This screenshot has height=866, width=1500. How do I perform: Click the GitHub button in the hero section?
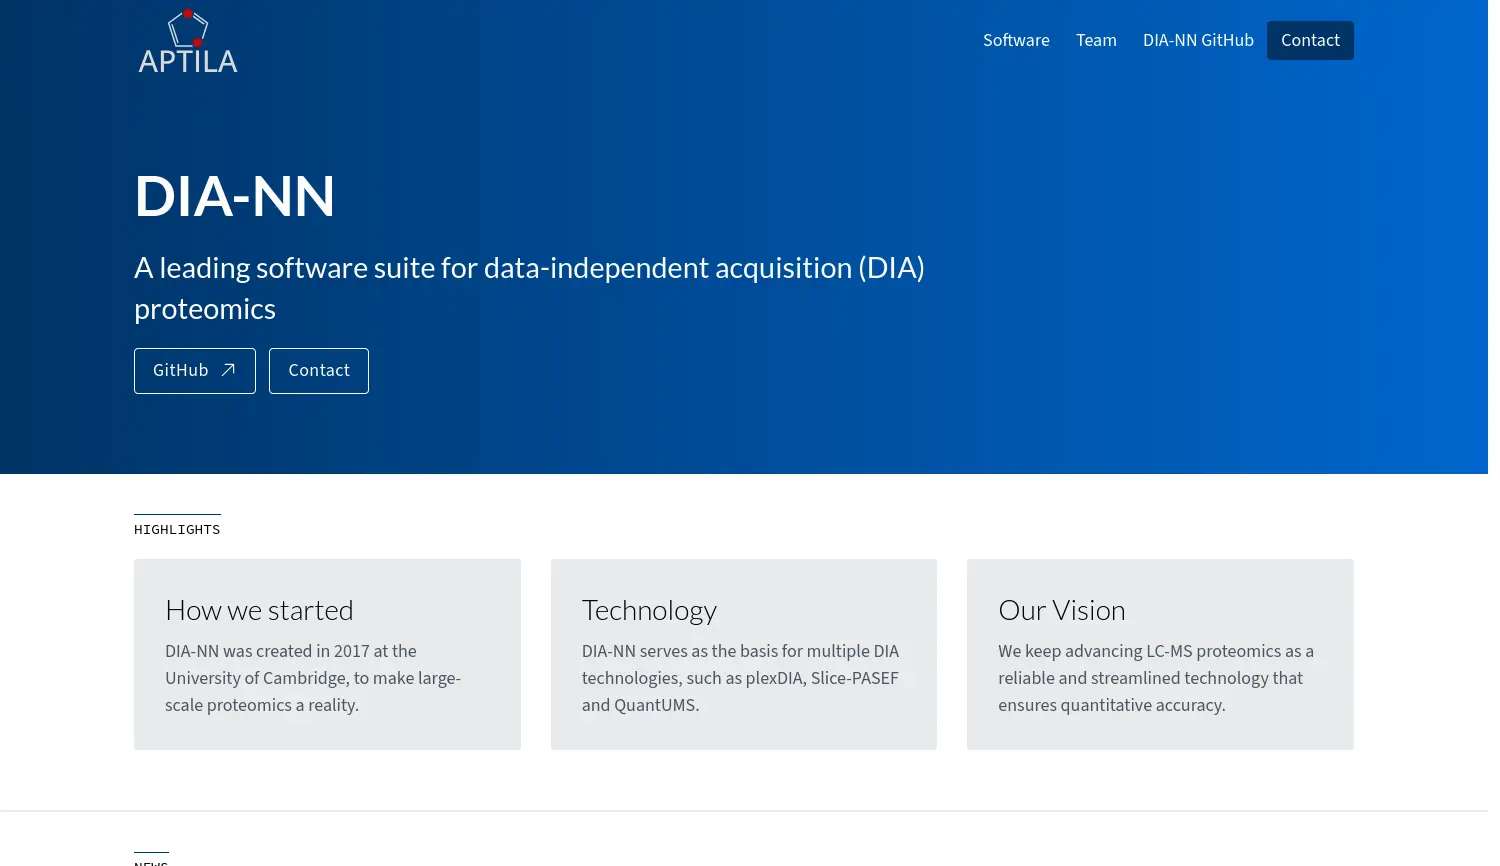pyautogui.click(x=194, y=370)
